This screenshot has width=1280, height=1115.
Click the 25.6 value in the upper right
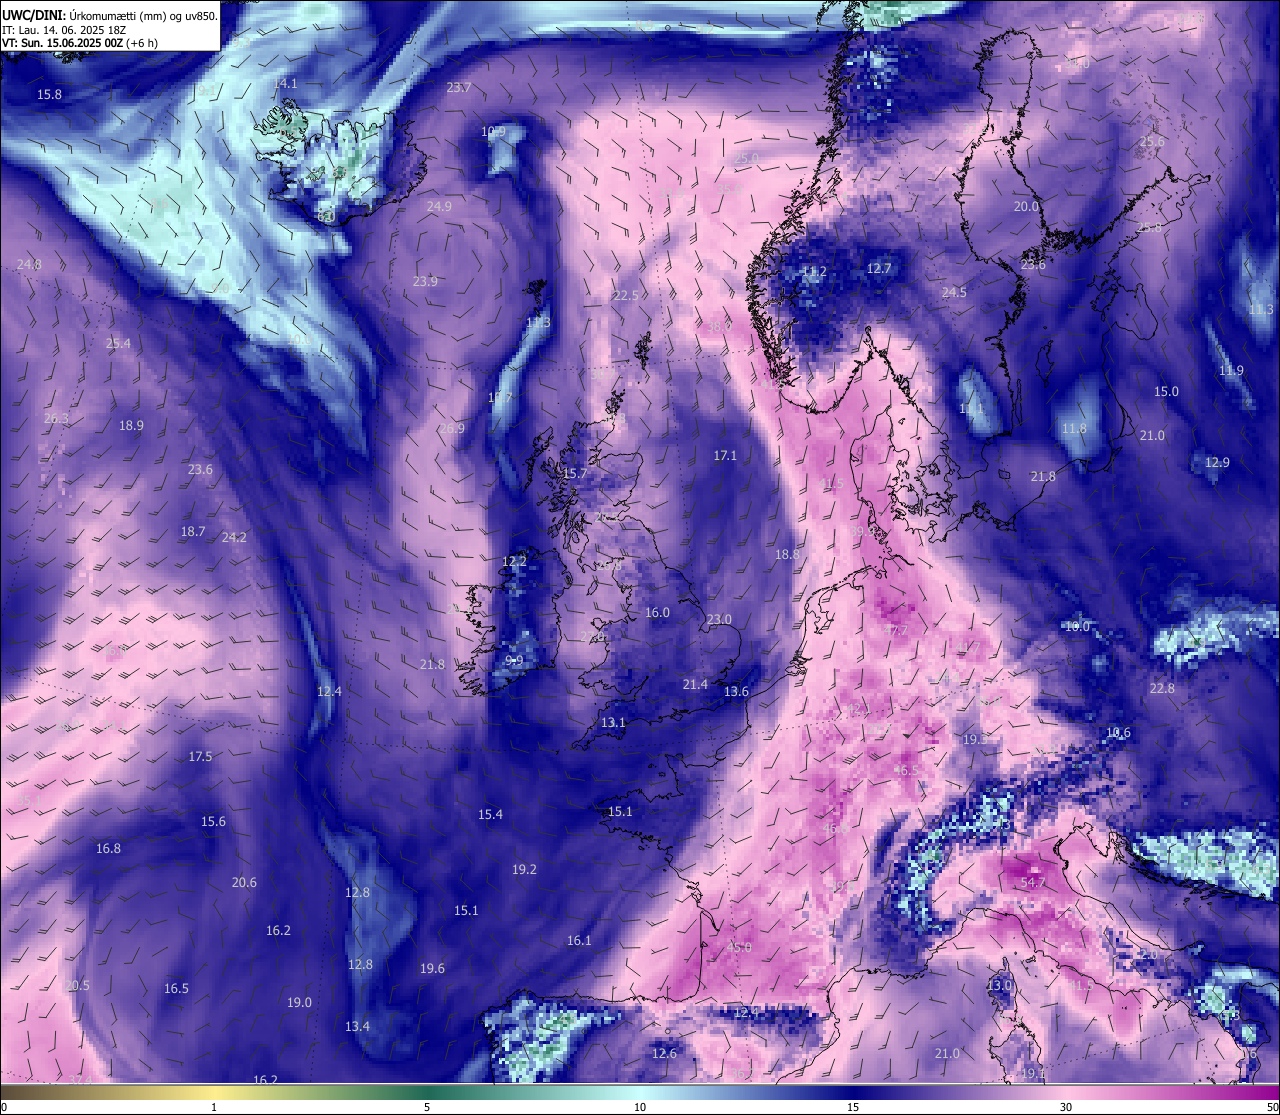tap(1152, 142)
